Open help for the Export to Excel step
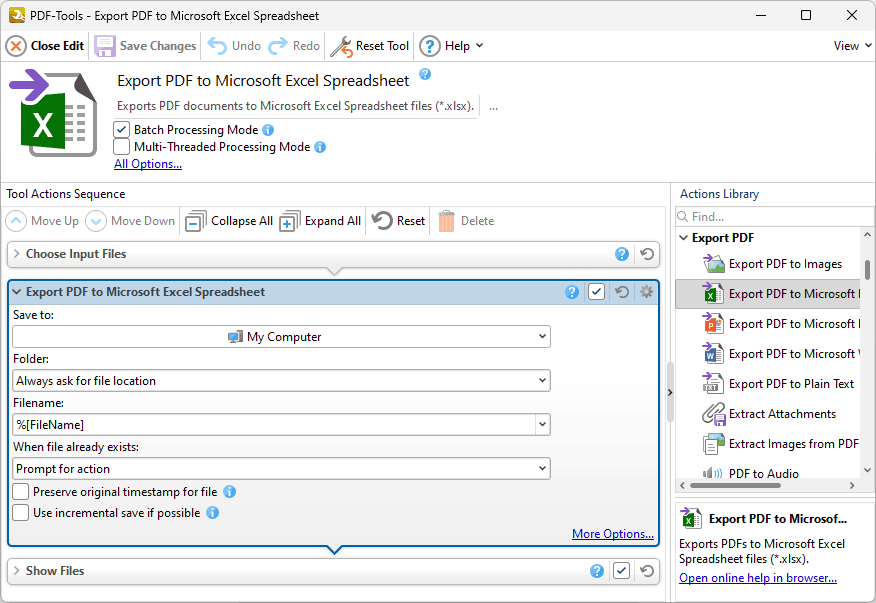Viewport: 876px width, 603px height. pyautogui.click(x=572, y=292)
